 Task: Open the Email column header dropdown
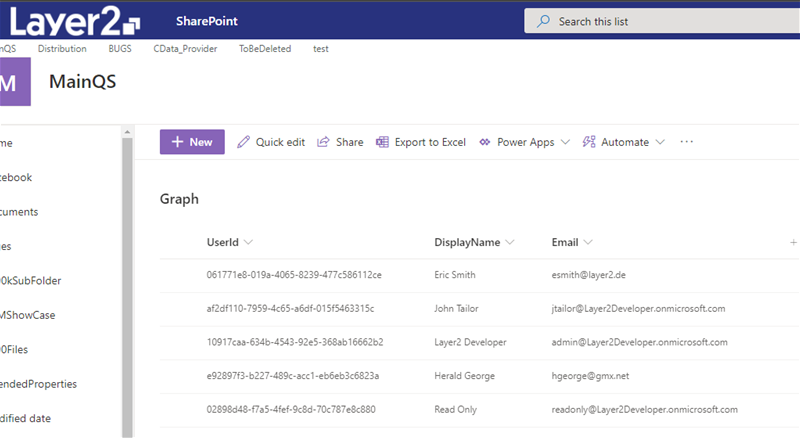coord(589,243)
